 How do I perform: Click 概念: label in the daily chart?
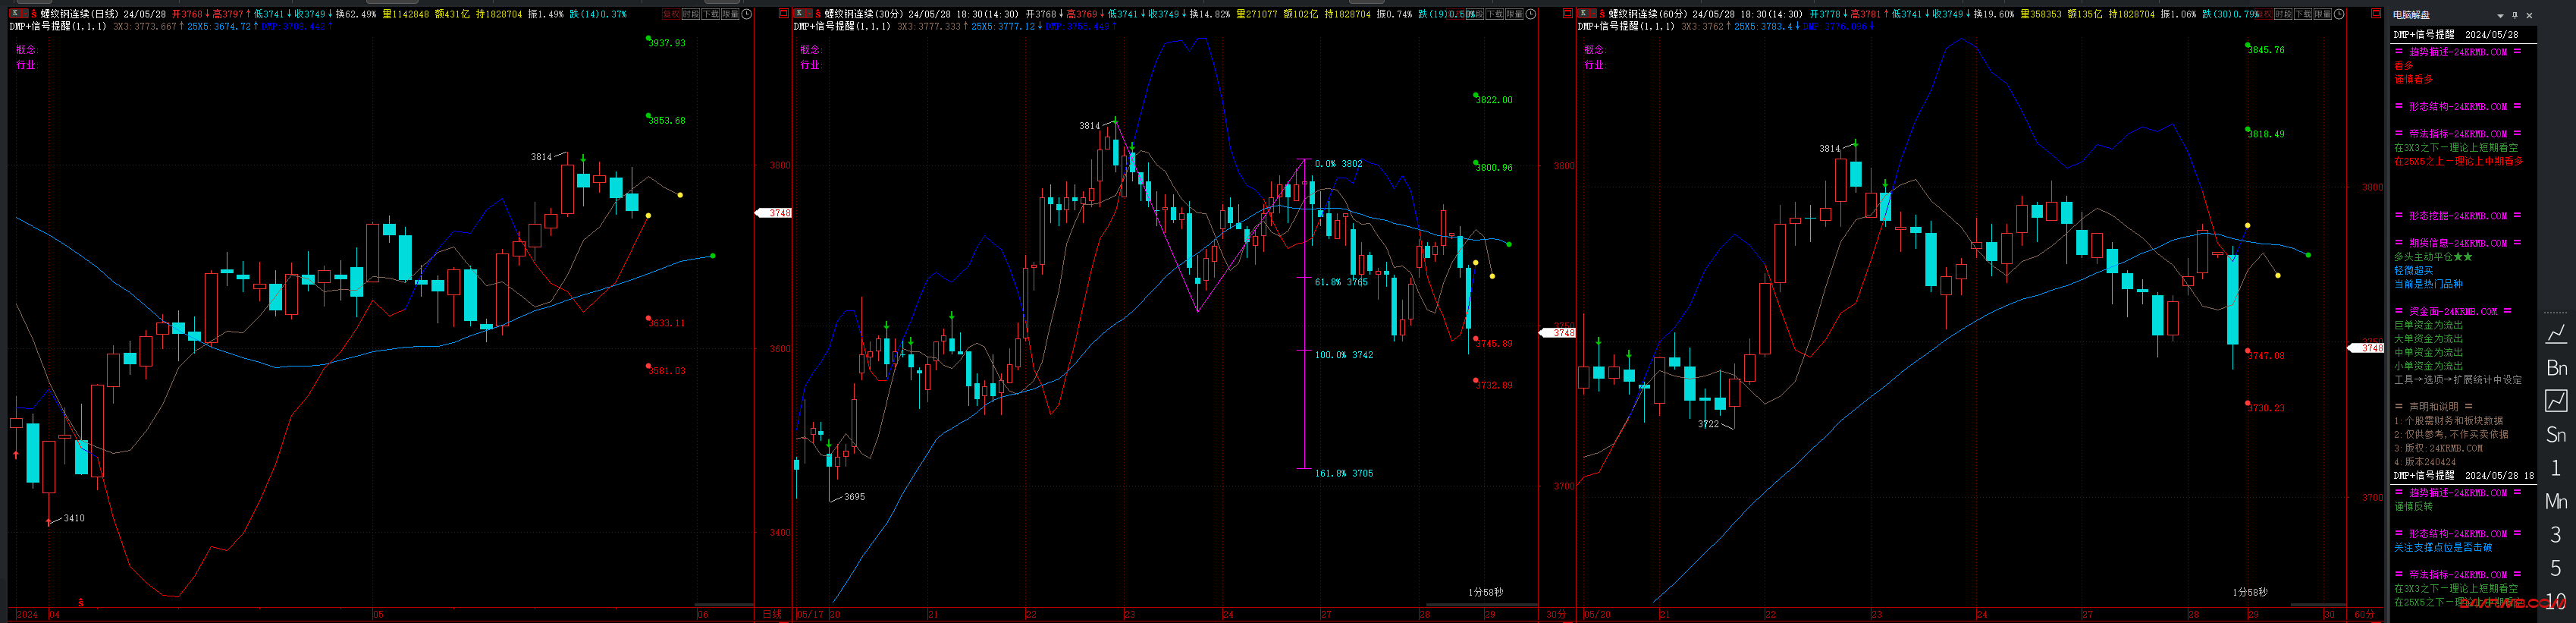(x=26, y=49)
